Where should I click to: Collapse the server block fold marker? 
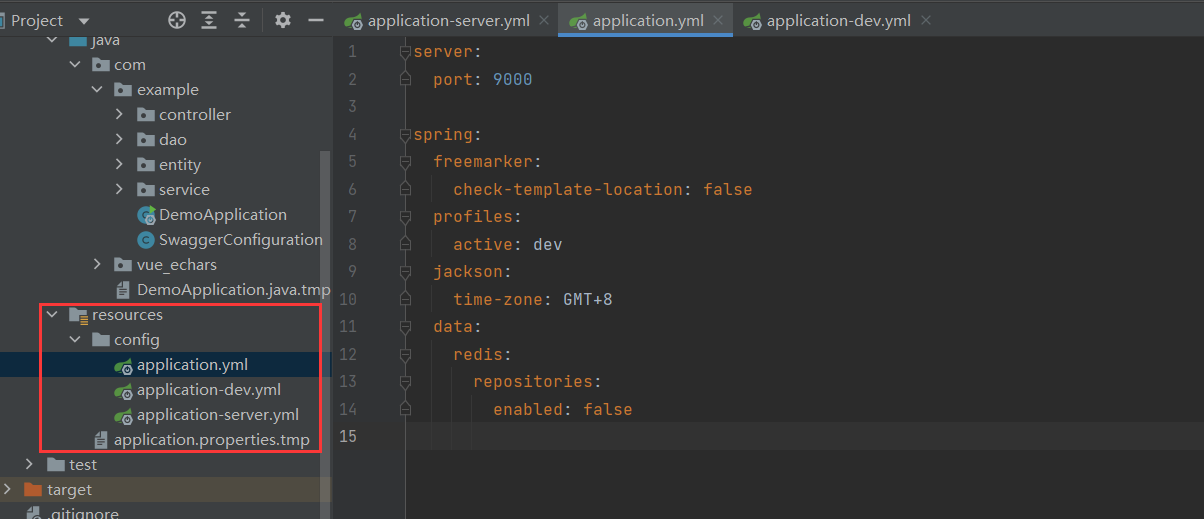click(x=405, y=52)
